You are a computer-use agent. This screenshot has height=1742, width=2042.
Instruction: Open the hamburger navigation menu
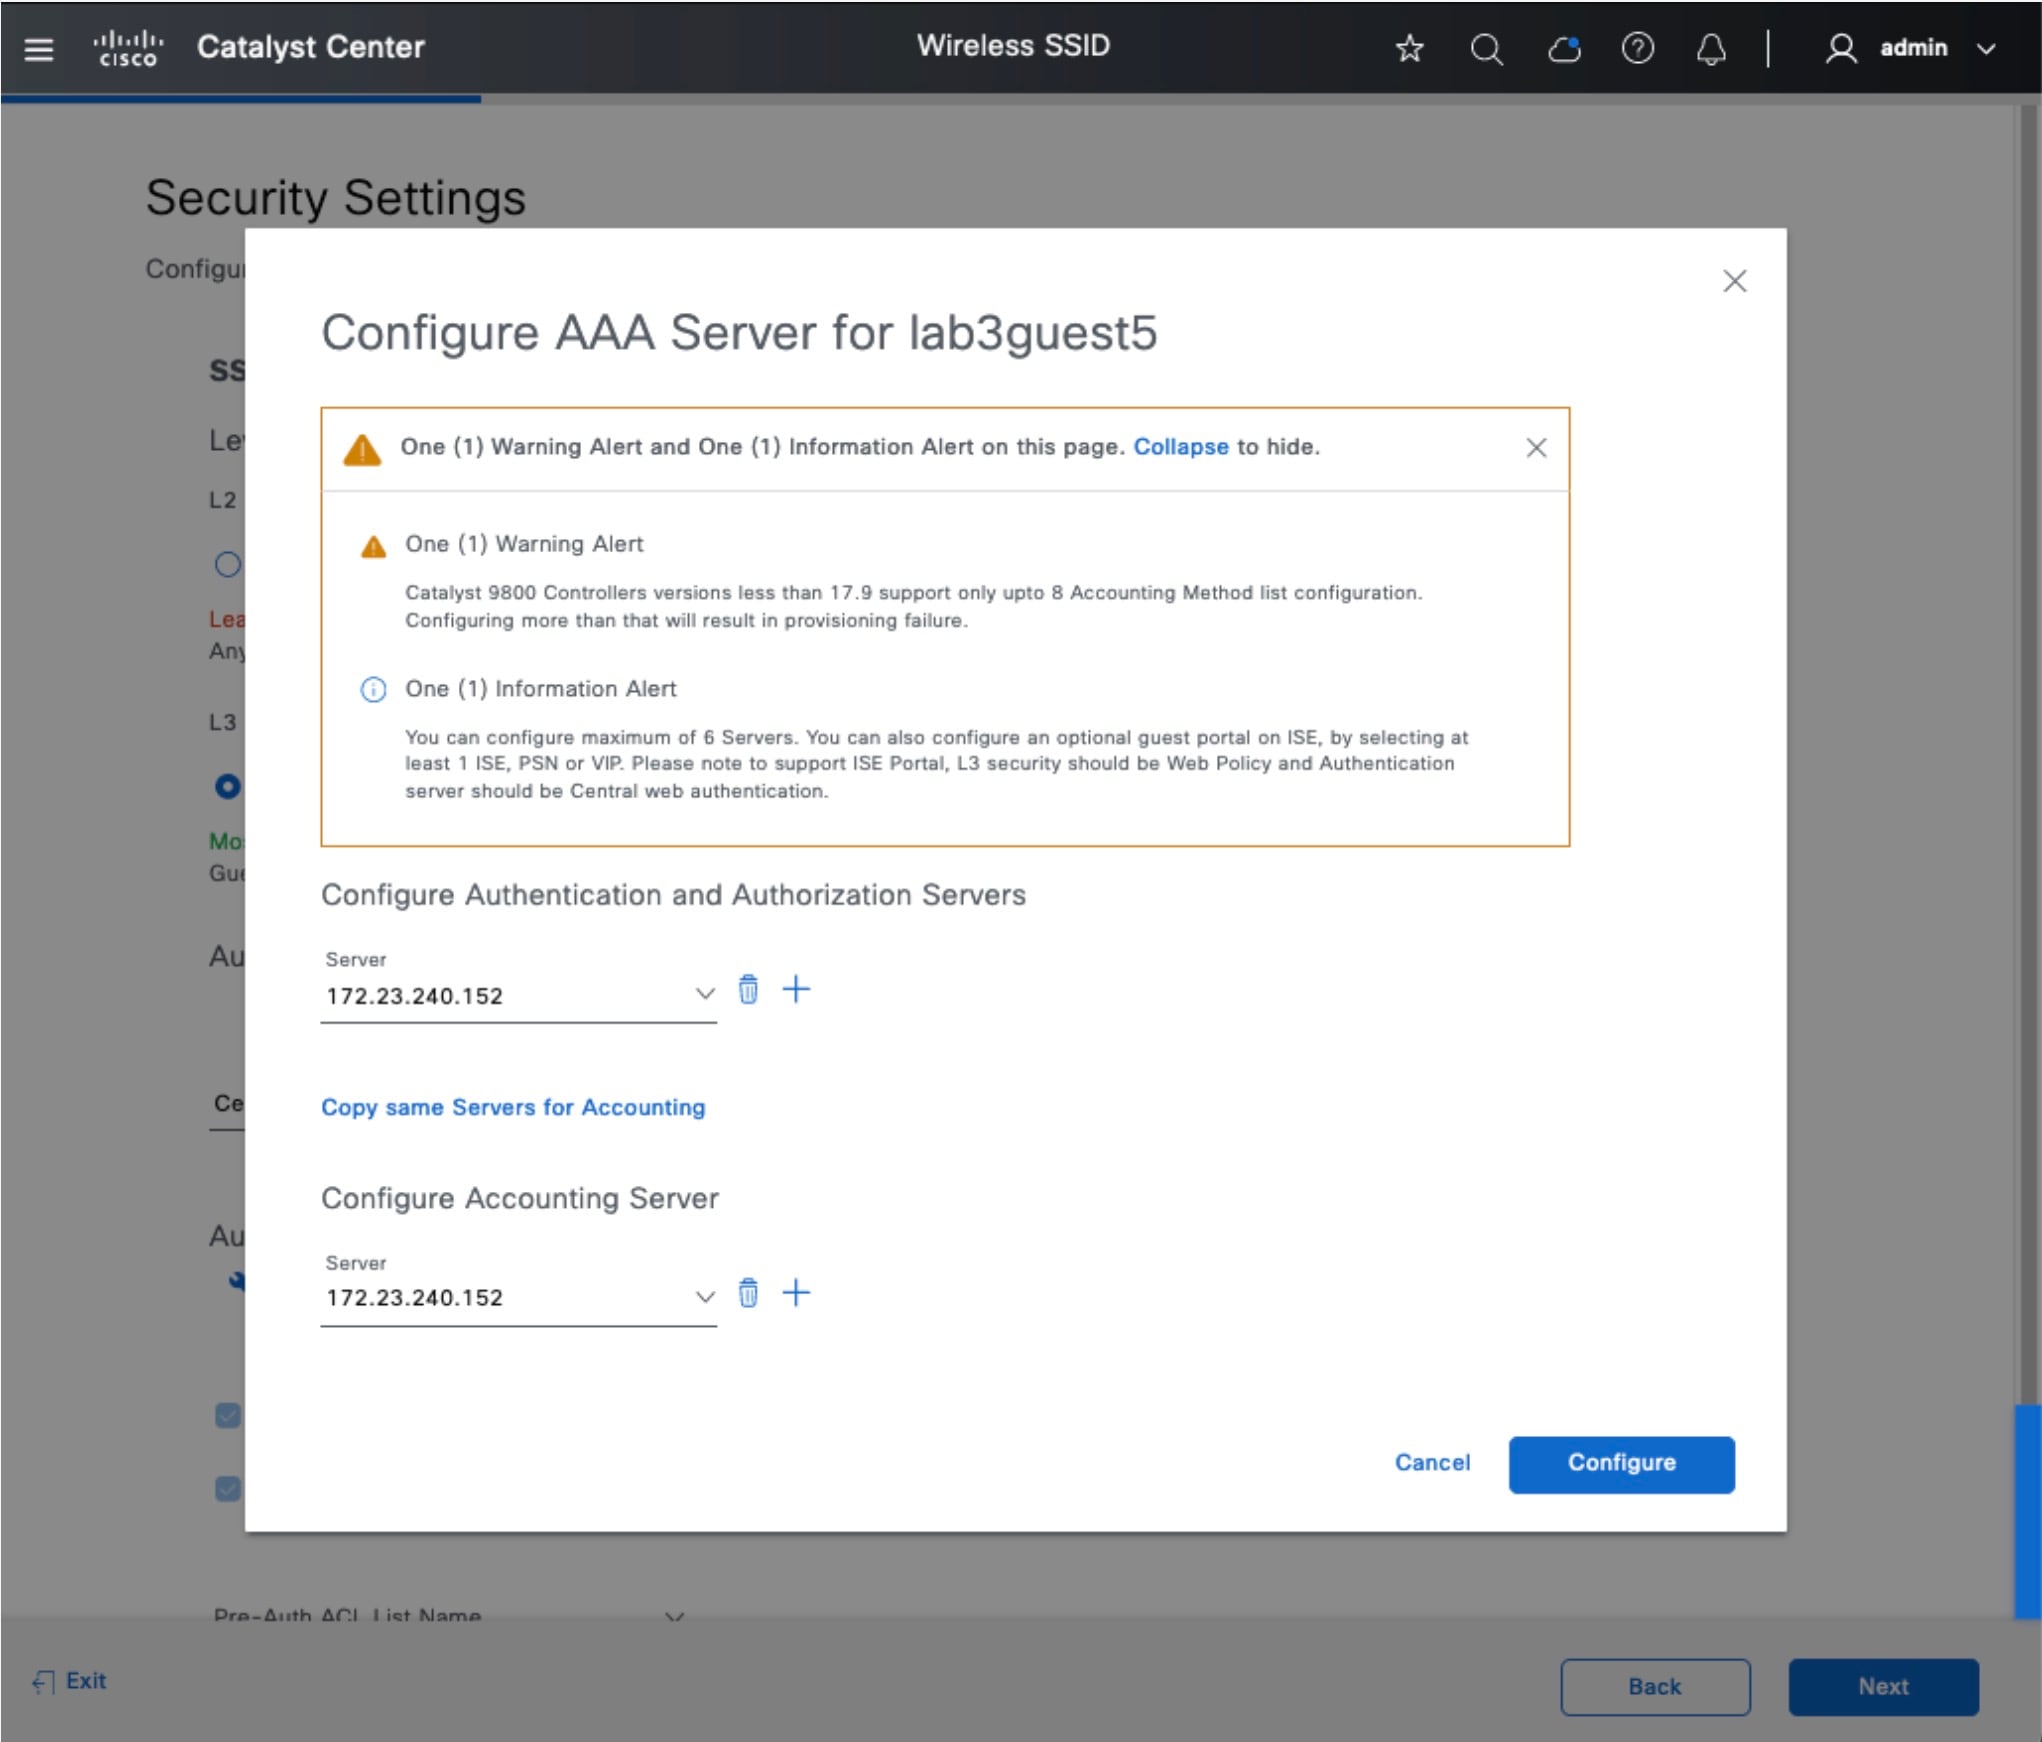(x=38, y=48)
